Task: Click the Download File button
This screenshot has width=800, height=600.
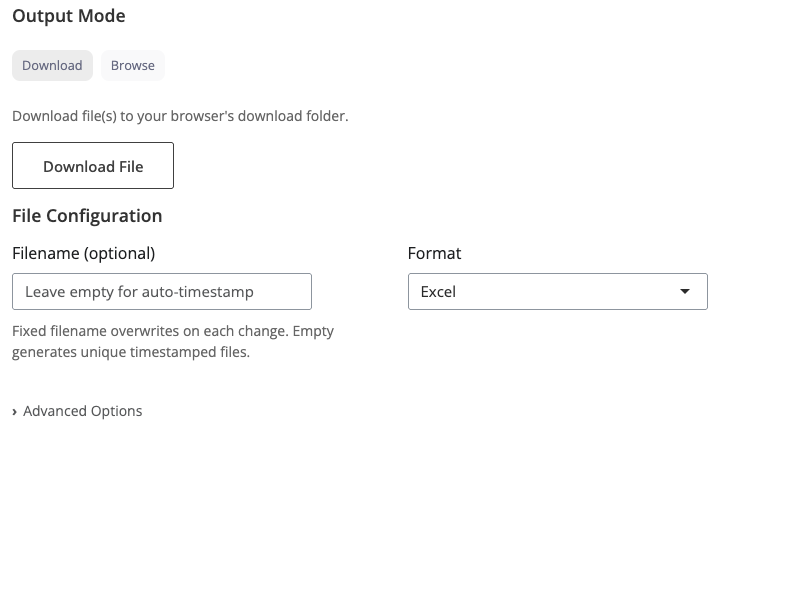Action: 93,165
